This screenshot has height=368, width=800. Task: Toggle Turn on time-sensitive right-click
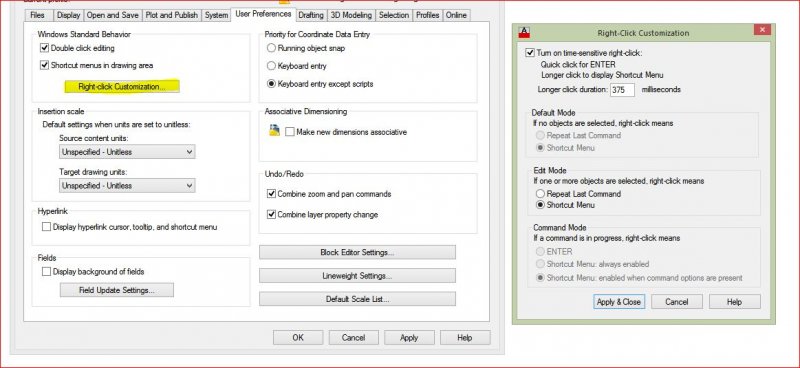[530, 53]
